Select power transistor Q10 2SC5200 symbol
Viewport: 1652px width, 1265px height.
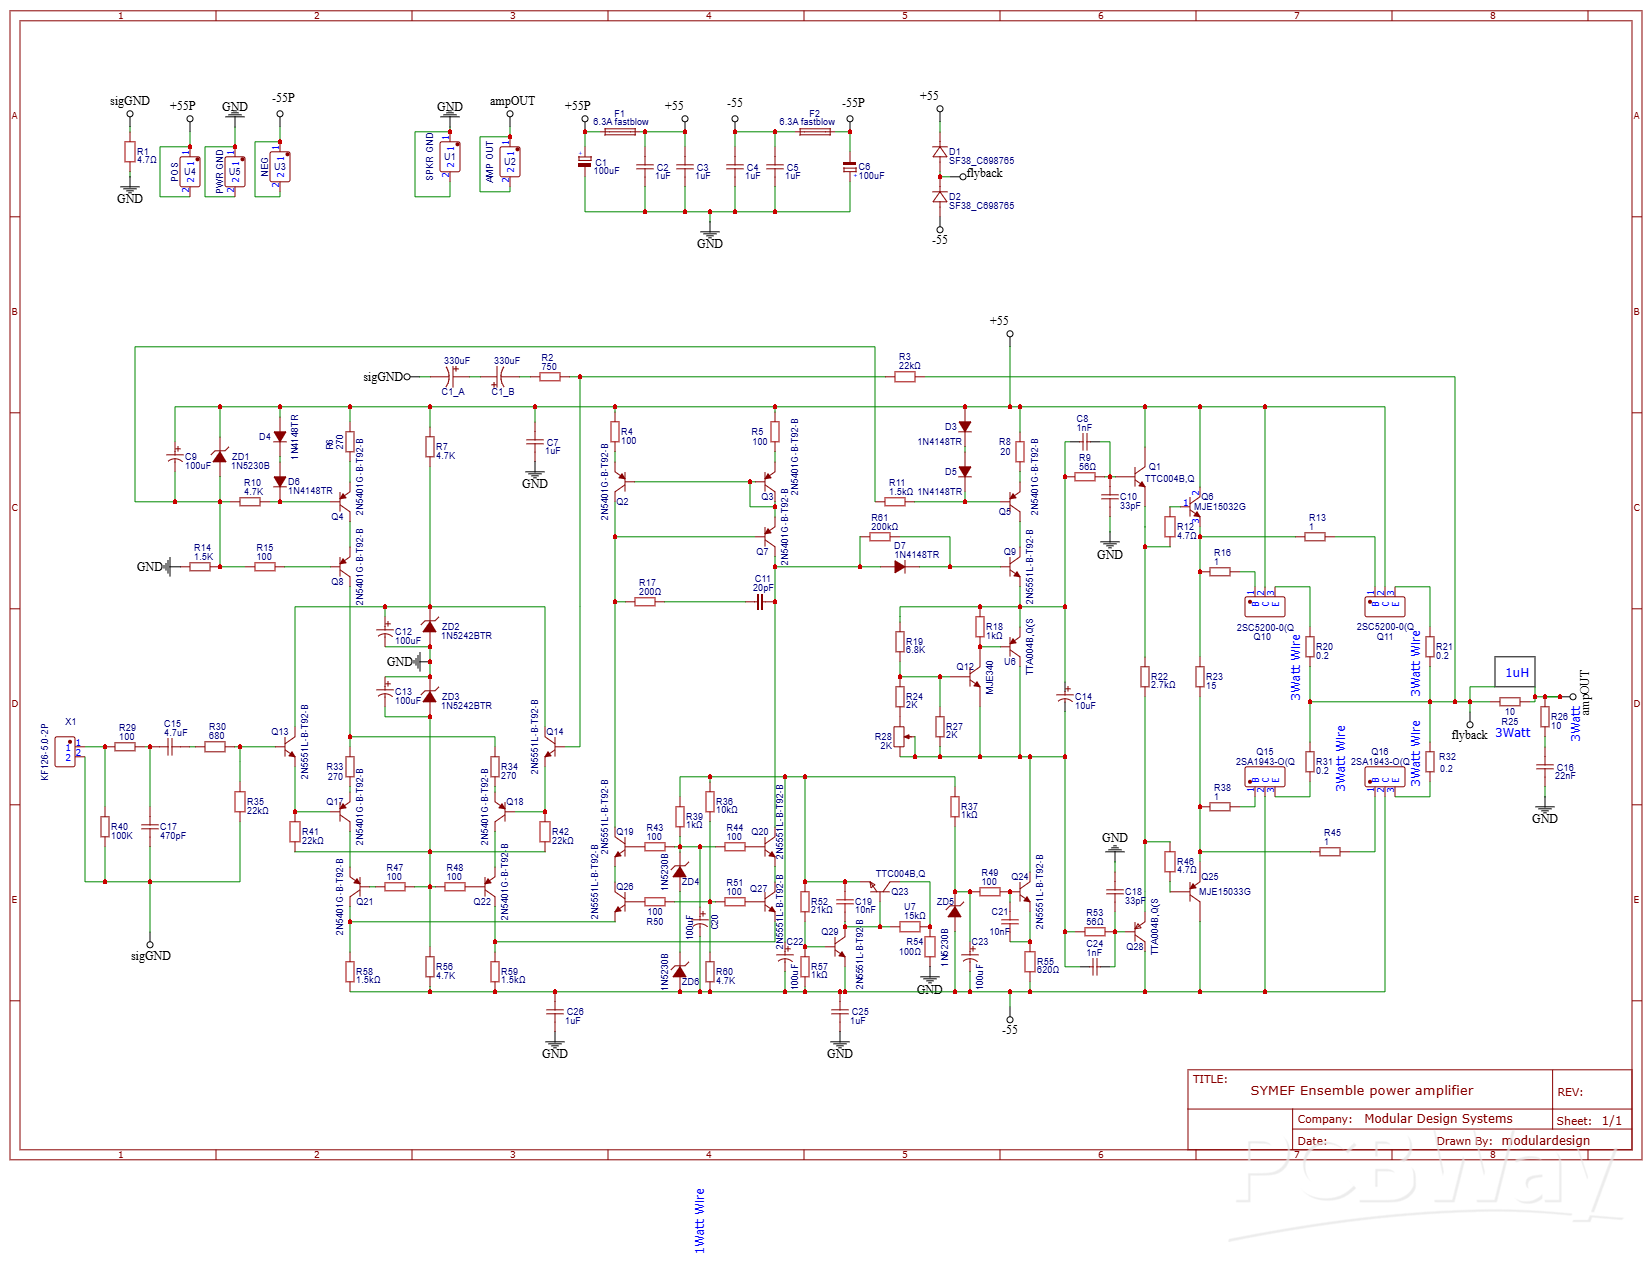[x=1265, y=605]
